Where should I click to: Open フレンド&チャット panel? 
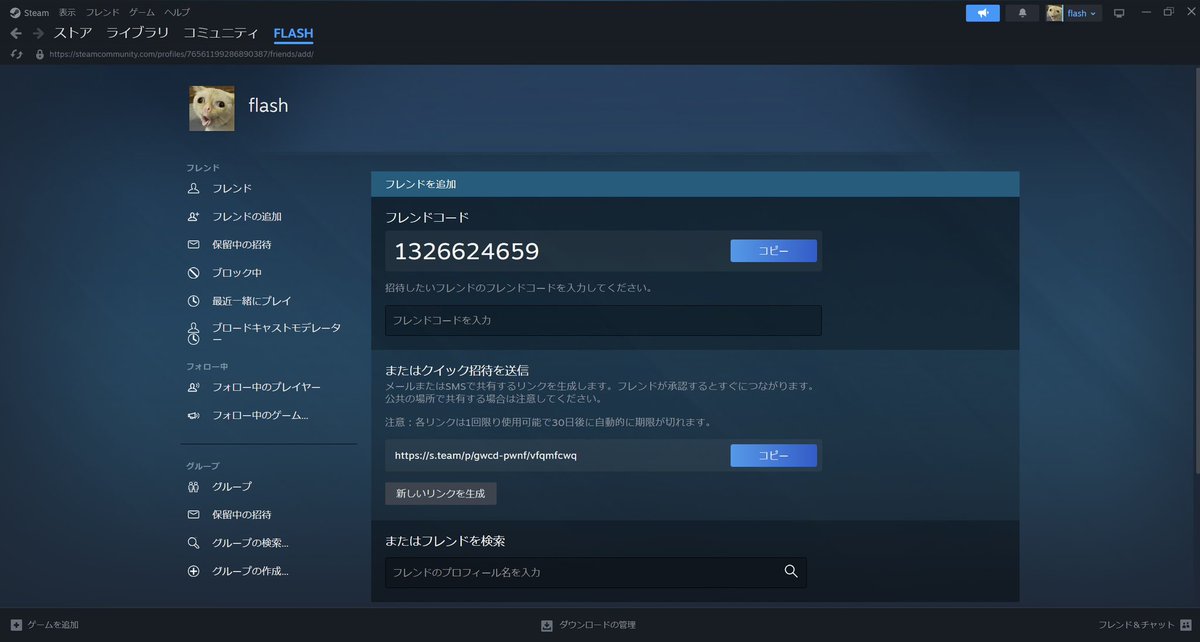coord(1137,625)
